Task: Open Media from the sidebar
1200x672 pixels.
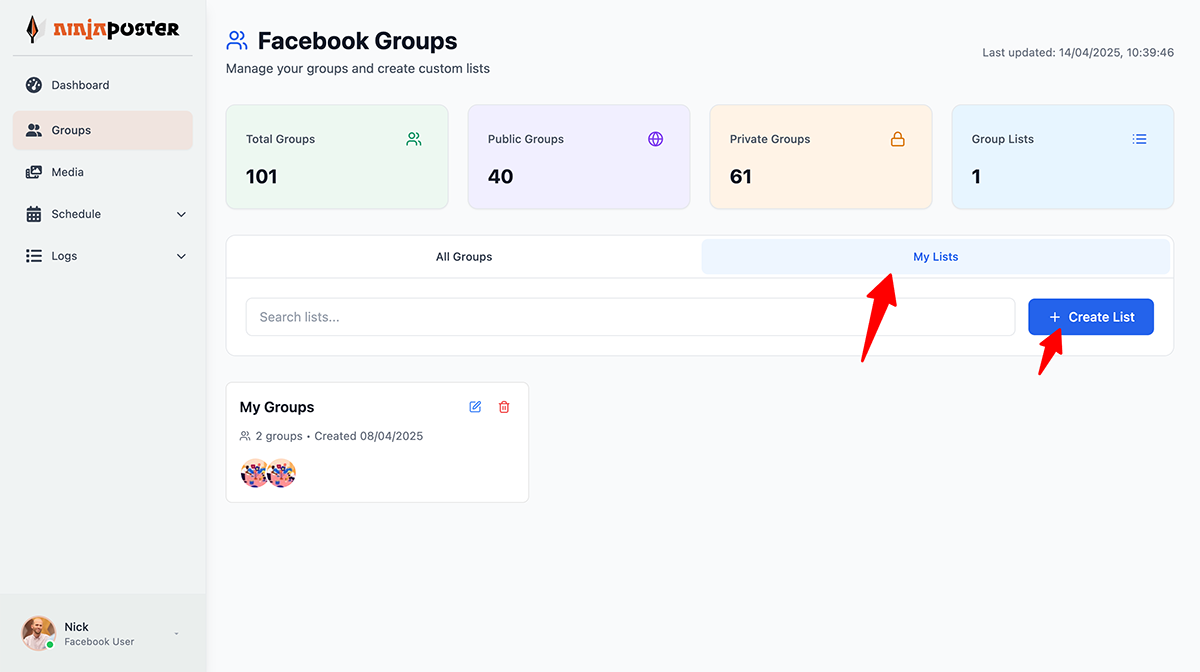Action: 103,172
